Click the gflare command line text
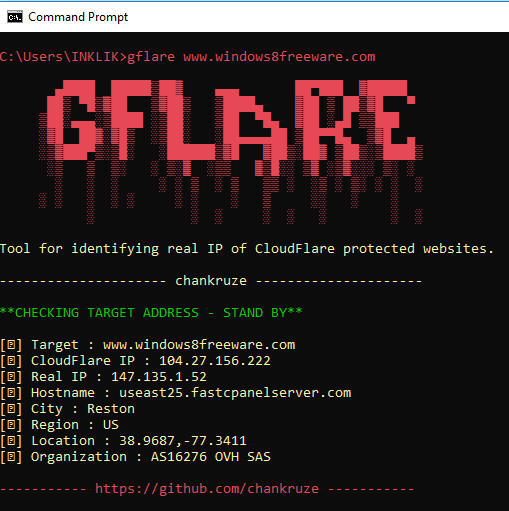 188,57
